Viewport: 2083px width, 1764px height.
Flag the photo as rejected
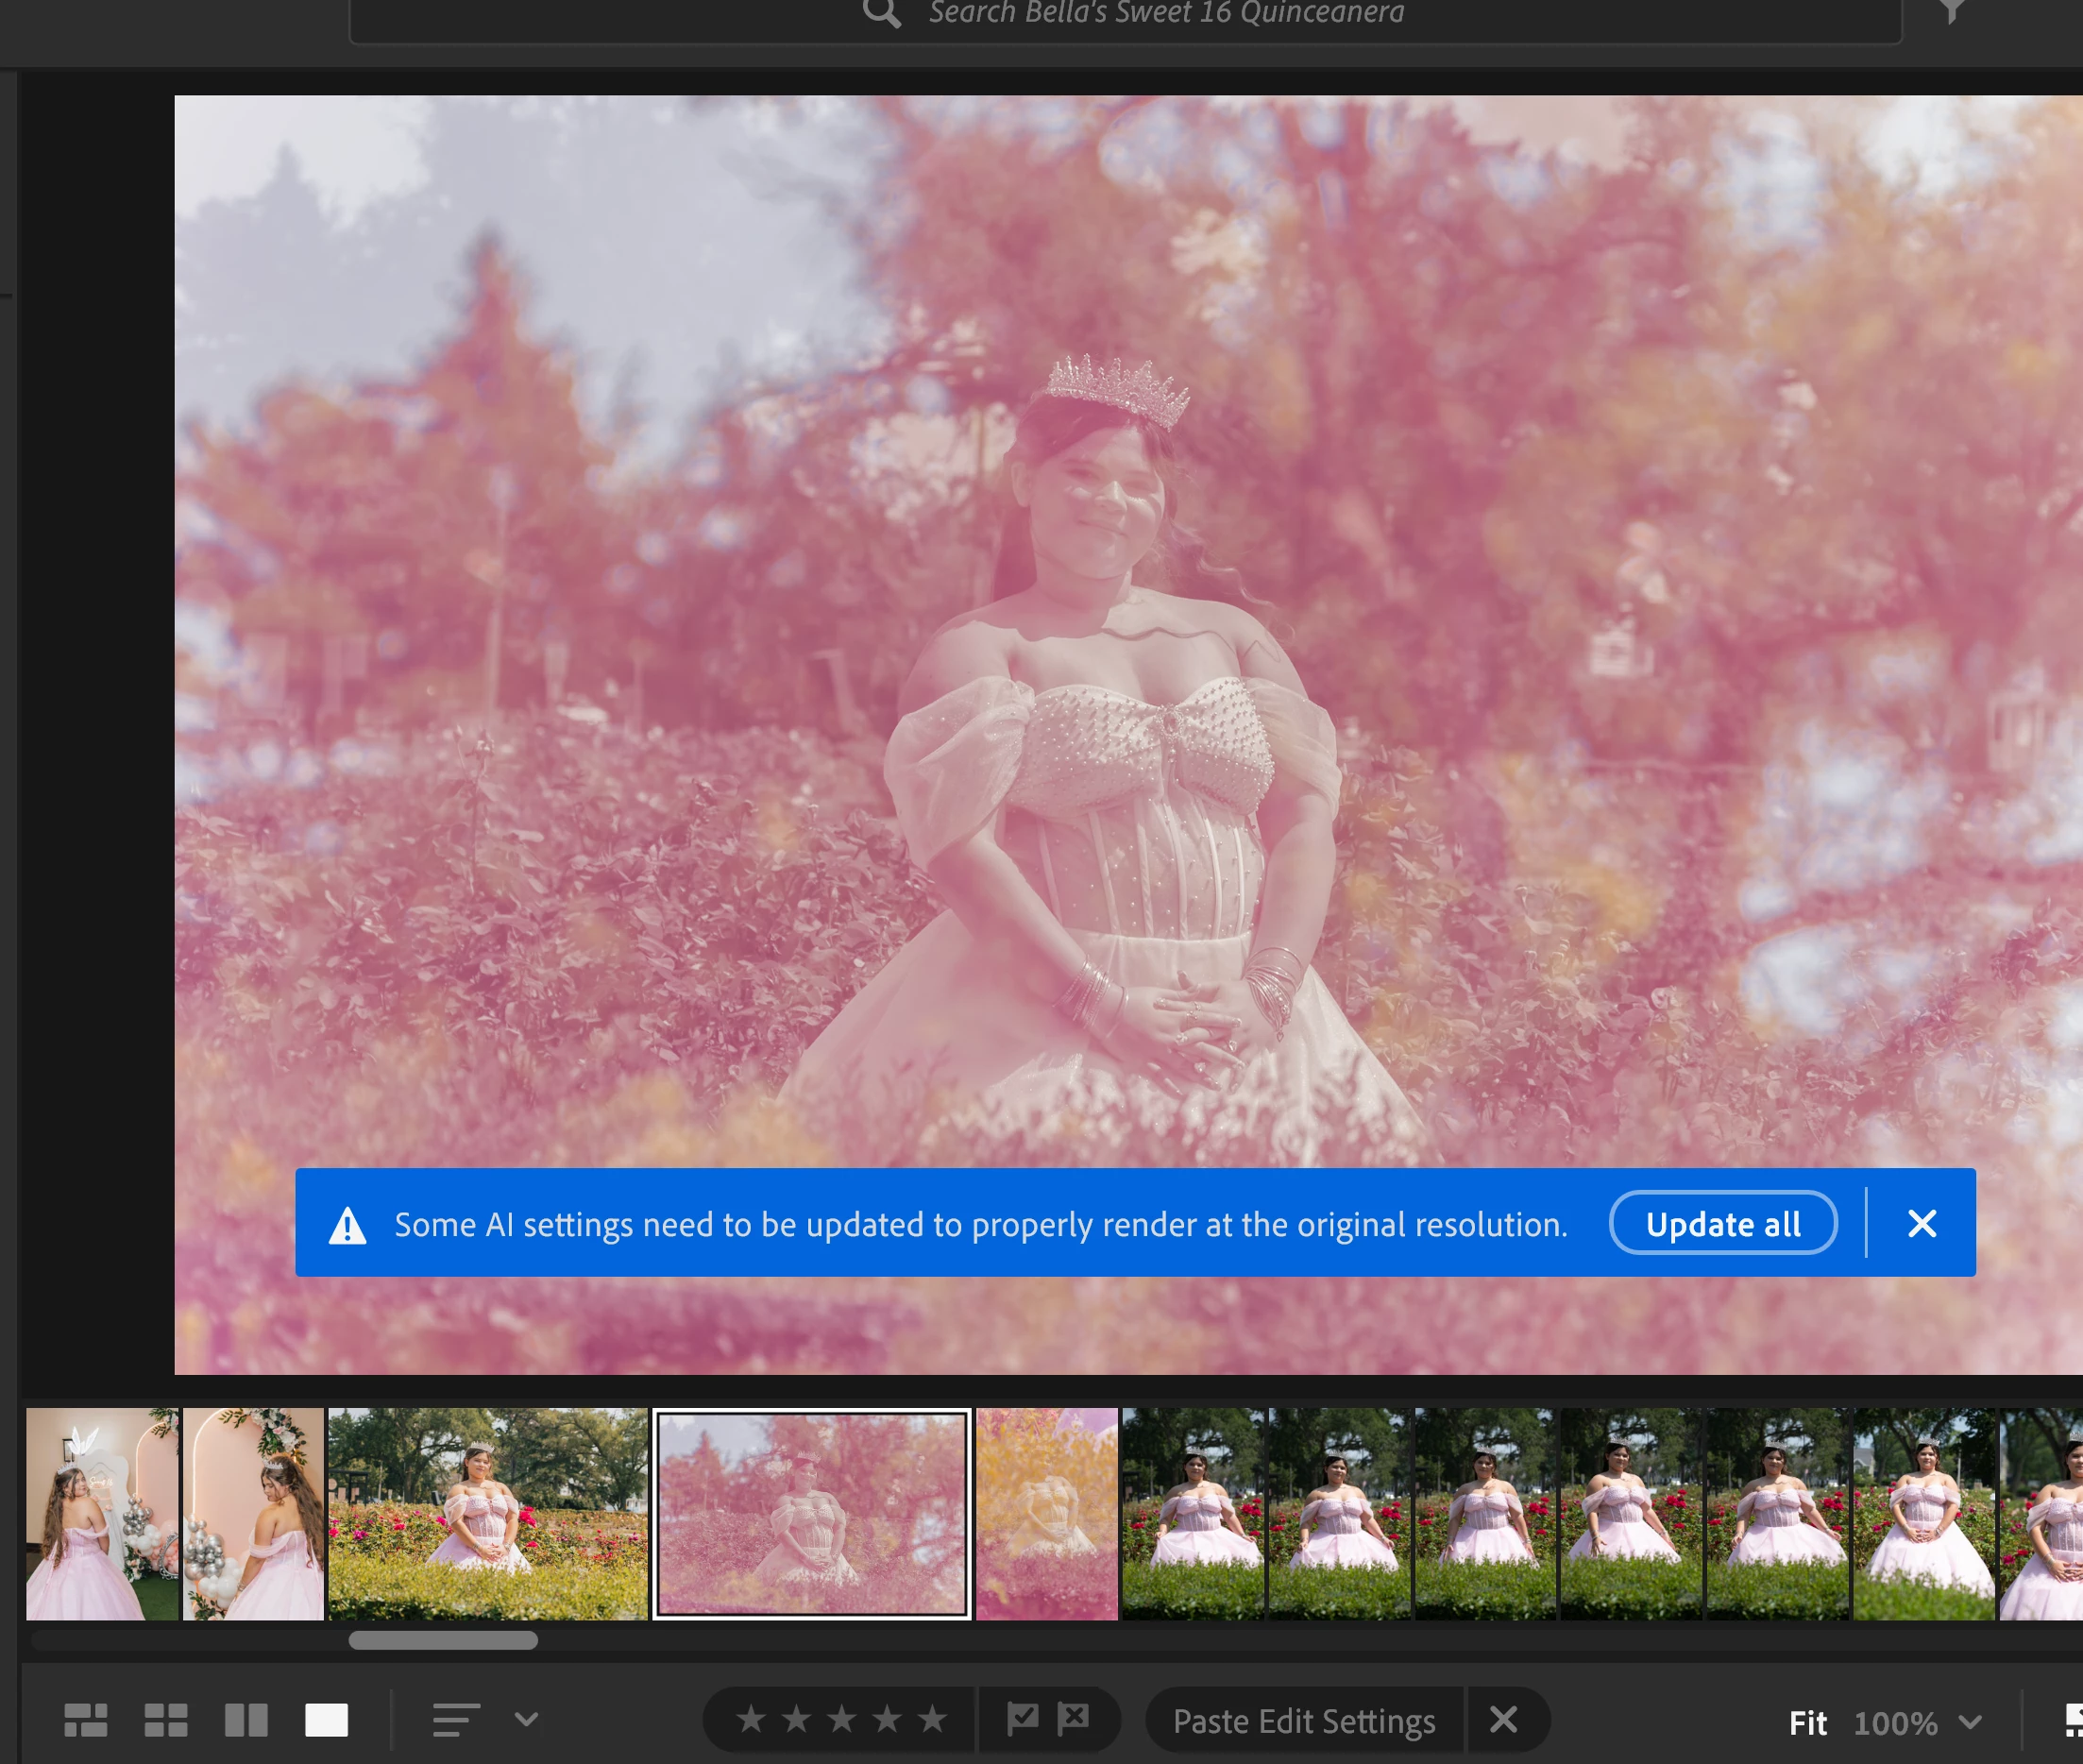coord(1074,1719)
